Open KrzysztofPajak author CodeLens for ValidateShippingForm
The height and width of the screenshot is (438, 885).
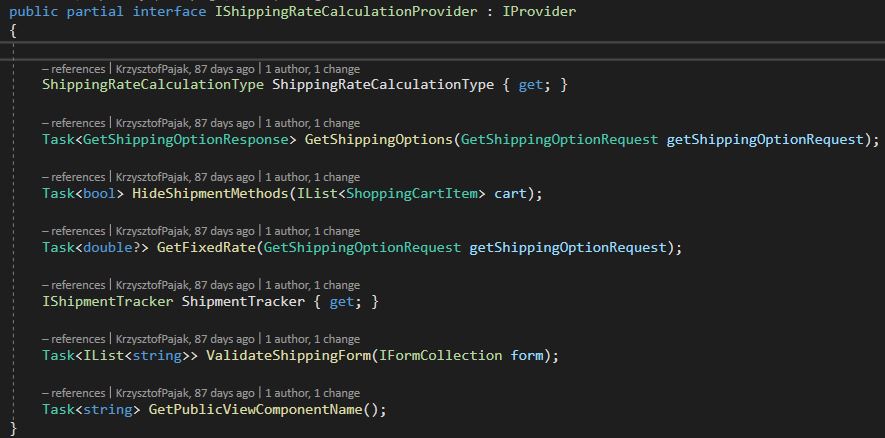click(x=185, y=339)
